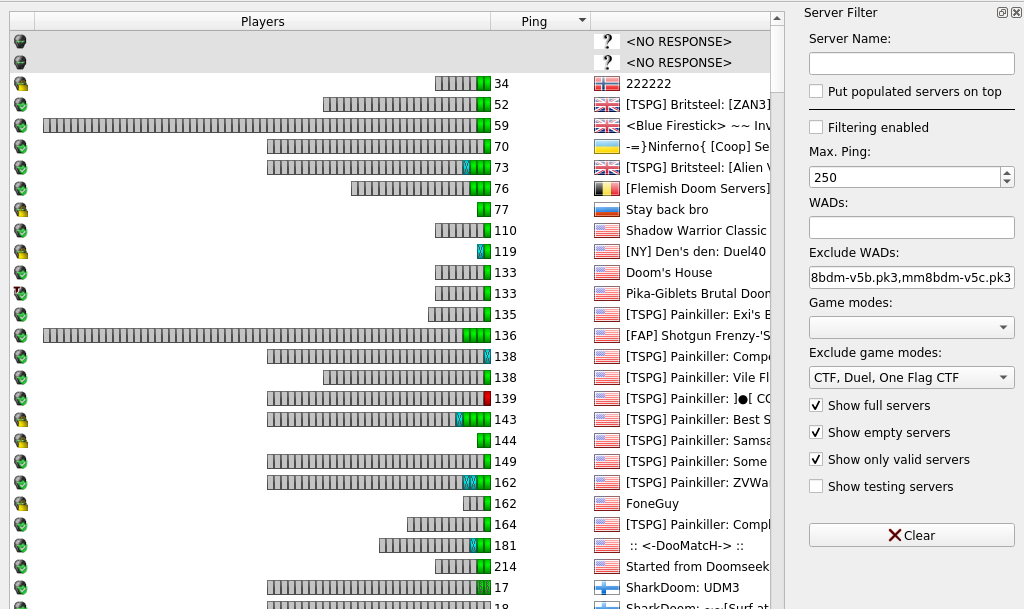Sort servers by the Ping column header
Viewport: 1024px width, 609px height.
coord(540,21)
